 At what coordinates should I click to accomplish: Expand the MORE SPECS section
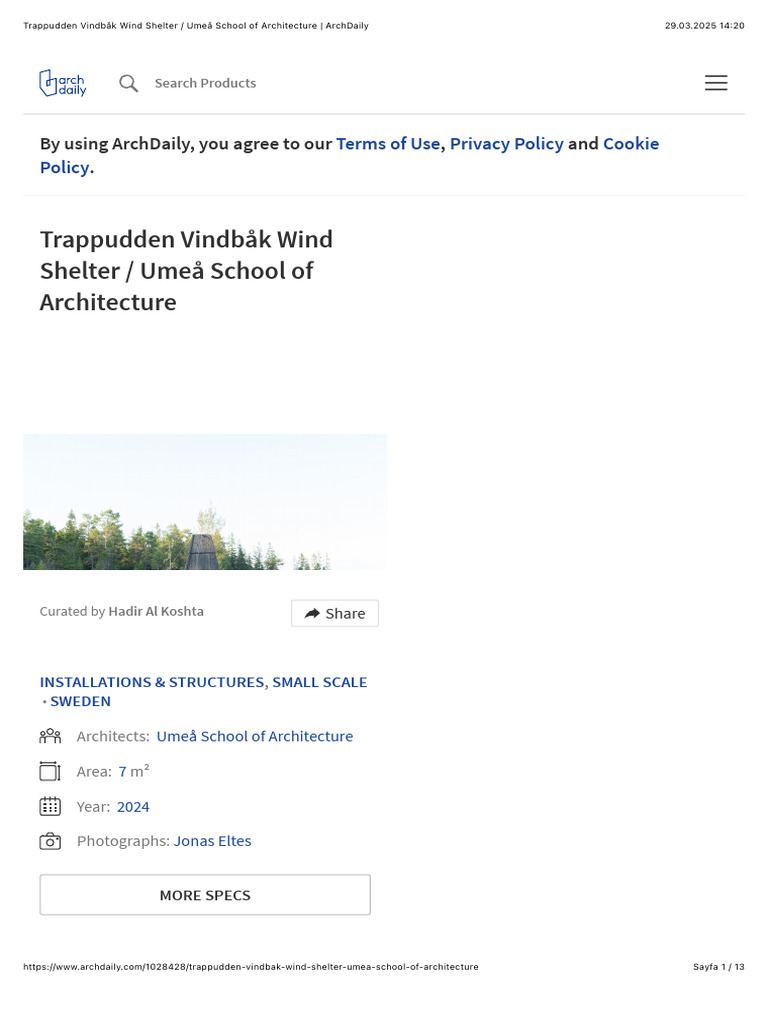[205, 895]
